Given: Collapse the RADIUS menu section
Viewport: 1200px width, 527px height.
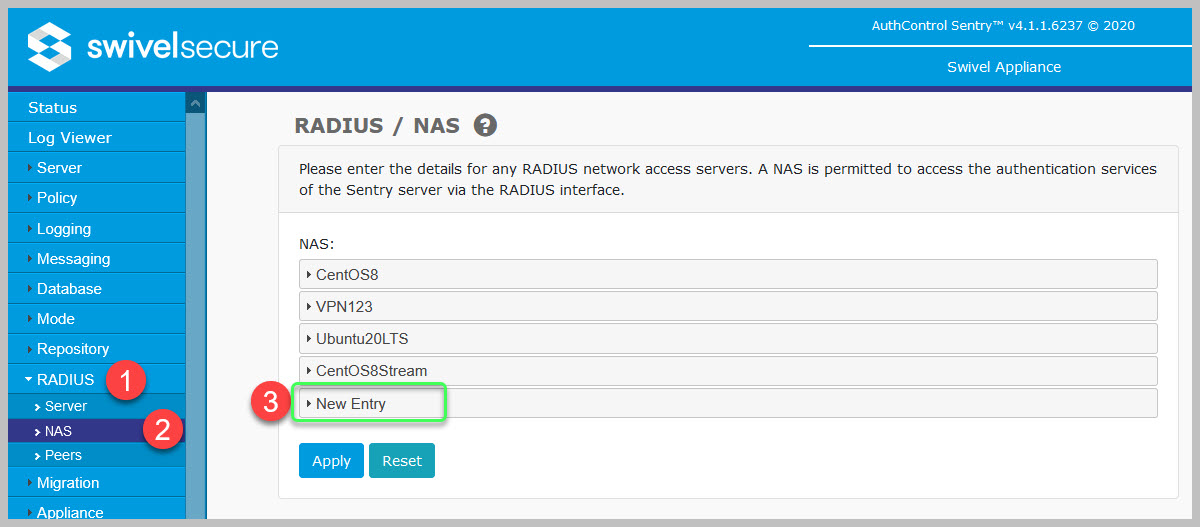Looking at the screenshot, I should click(x=65, y=380).
